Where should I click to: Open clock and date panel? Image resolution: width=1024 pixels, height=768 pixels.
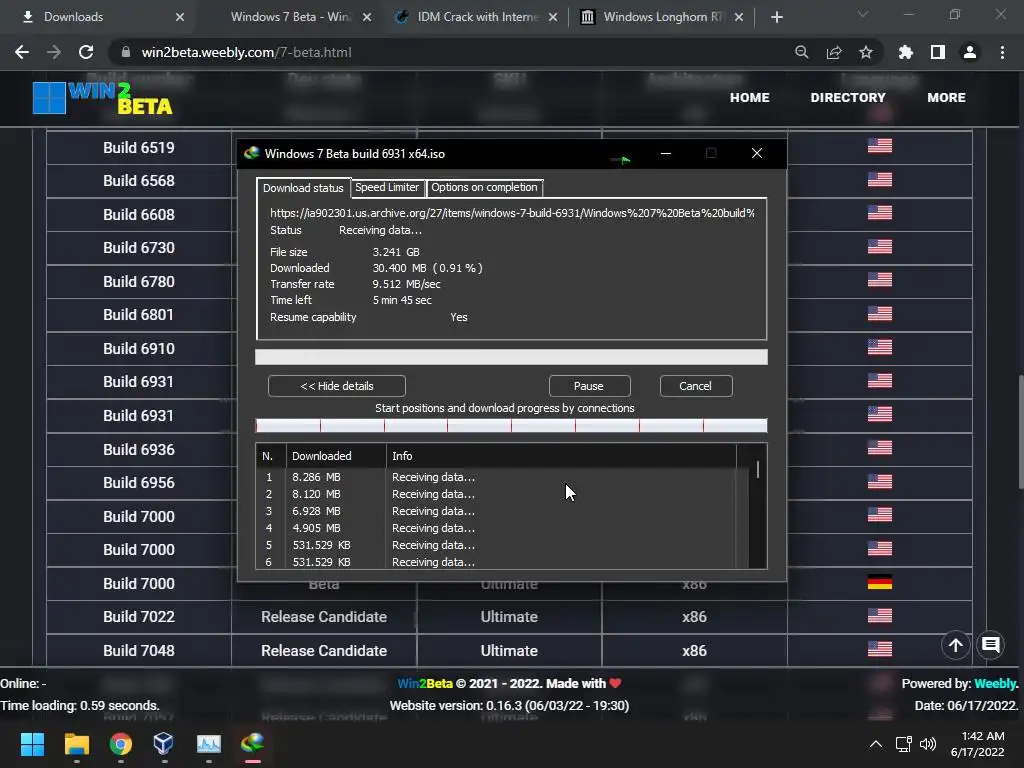978,744
